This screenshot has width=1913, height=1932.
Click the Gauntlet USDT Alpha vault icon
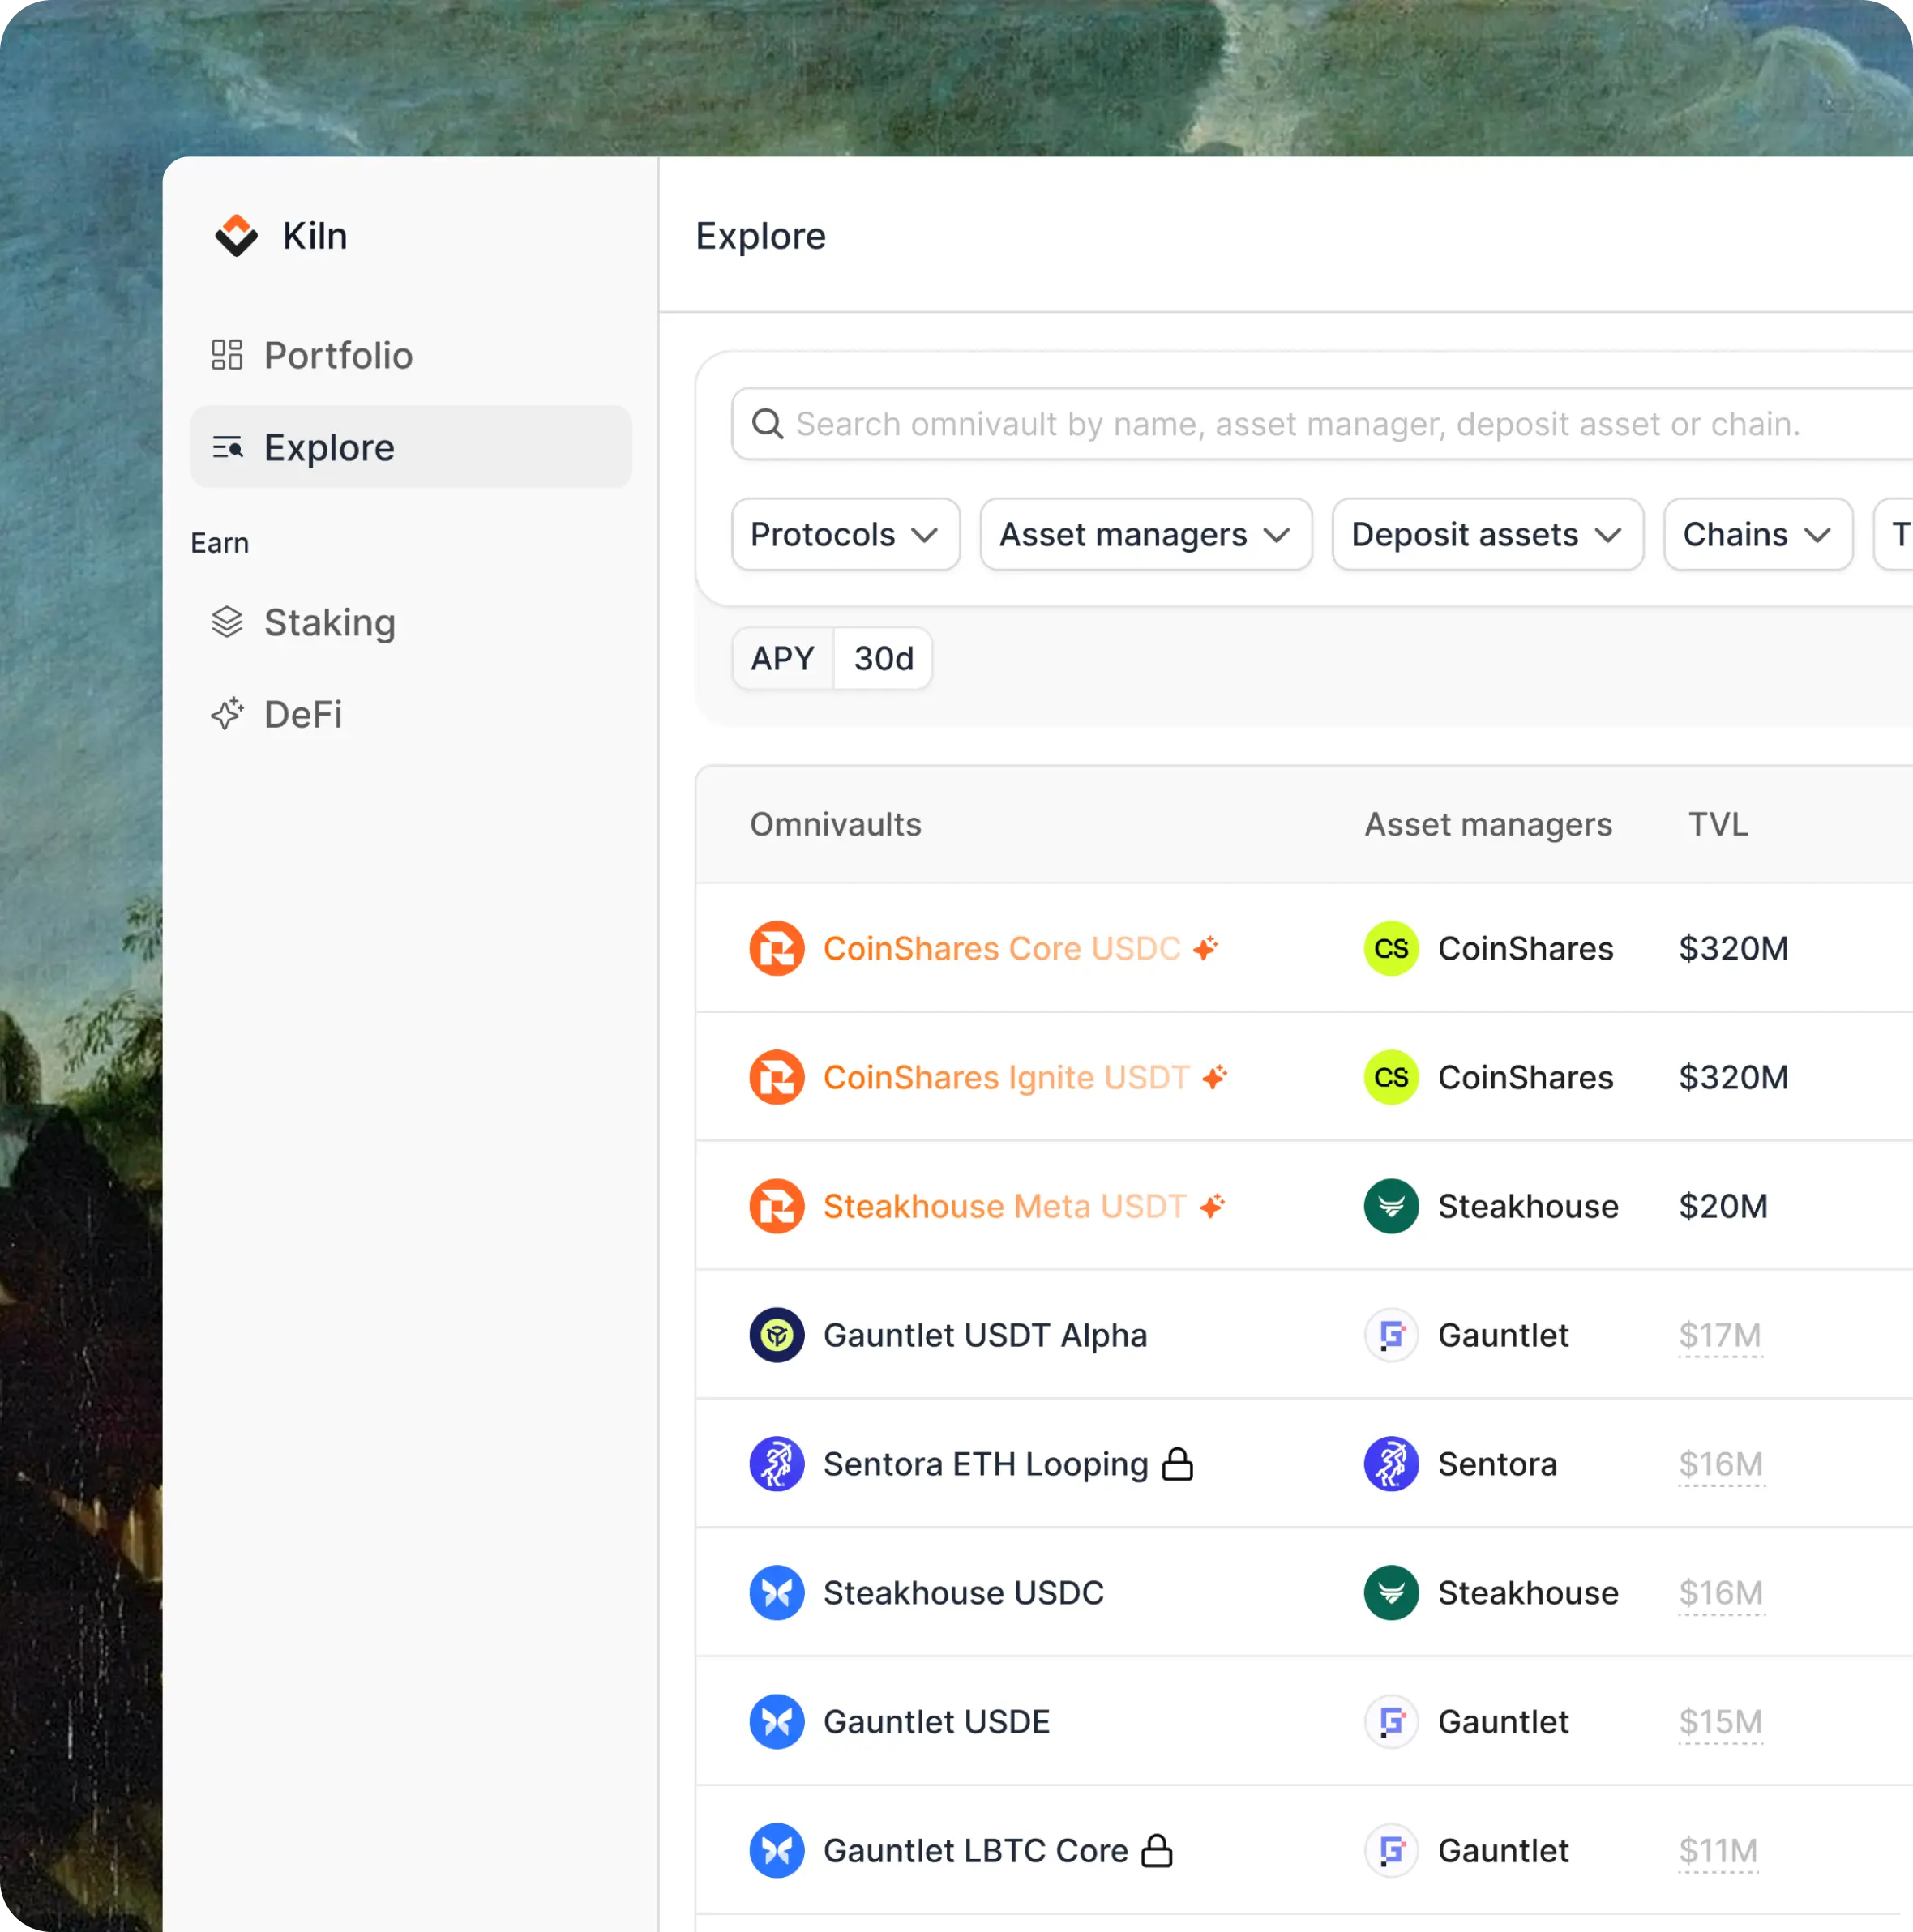point(777,1335)
